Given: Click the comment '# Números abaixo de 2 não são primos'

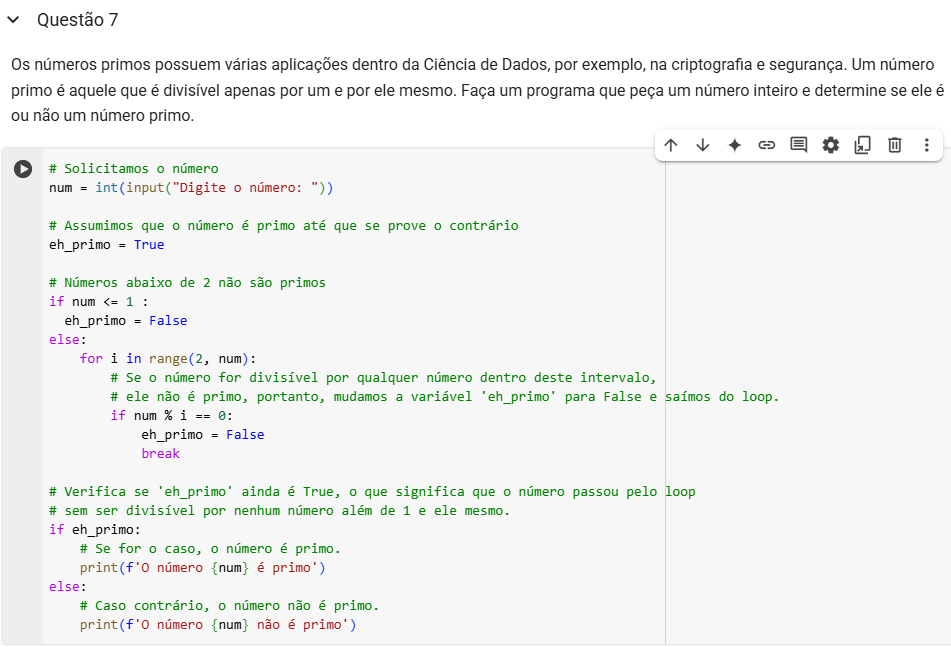Looking at the screenshot, I should coord(187,283).
